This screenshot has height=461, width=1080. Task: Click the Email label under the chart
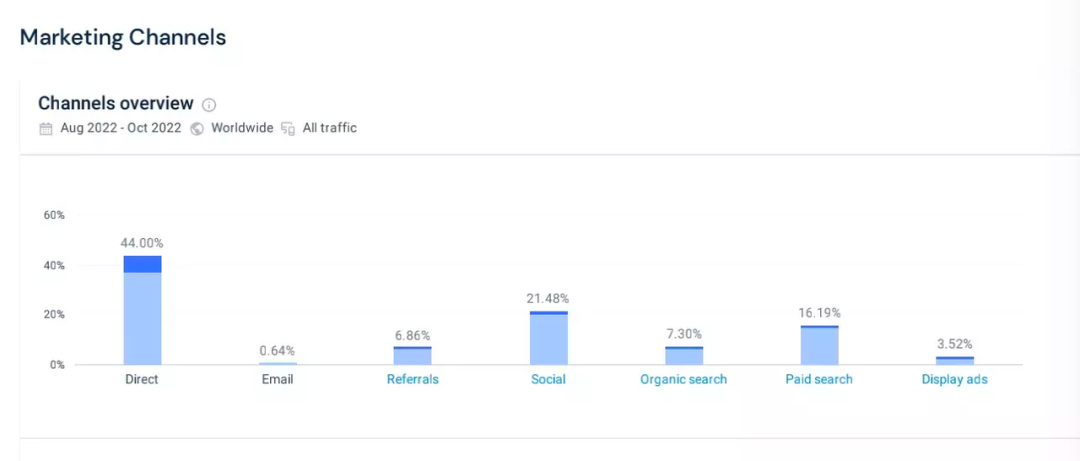277,379
